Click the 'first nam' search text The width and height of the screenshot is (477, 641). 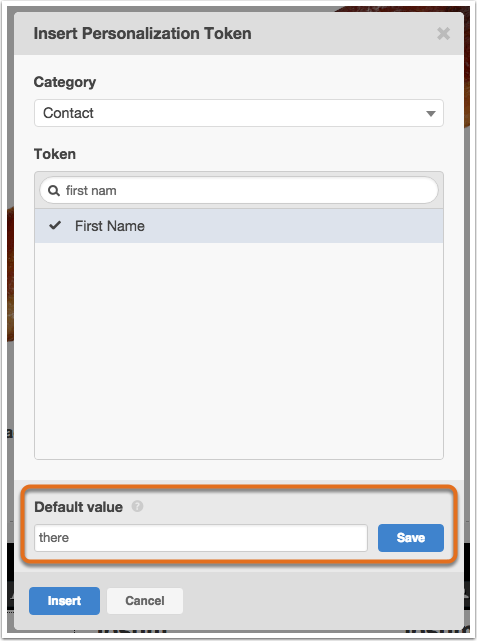[91, 191]
